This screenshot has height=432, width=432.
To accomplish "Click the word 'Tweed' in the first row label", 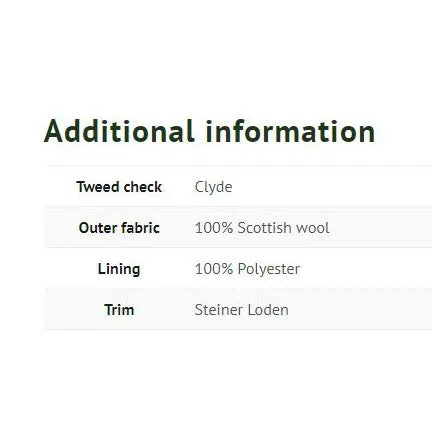I will coord(98,187).
